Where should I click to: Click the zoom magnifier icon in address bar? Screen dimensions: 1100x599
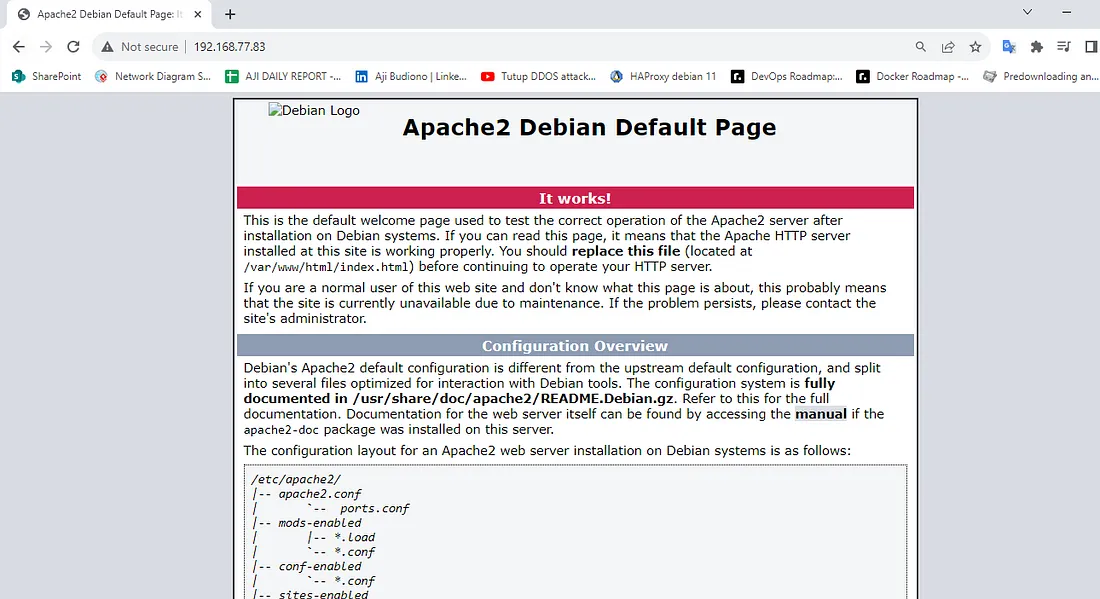tap(921, 47)
